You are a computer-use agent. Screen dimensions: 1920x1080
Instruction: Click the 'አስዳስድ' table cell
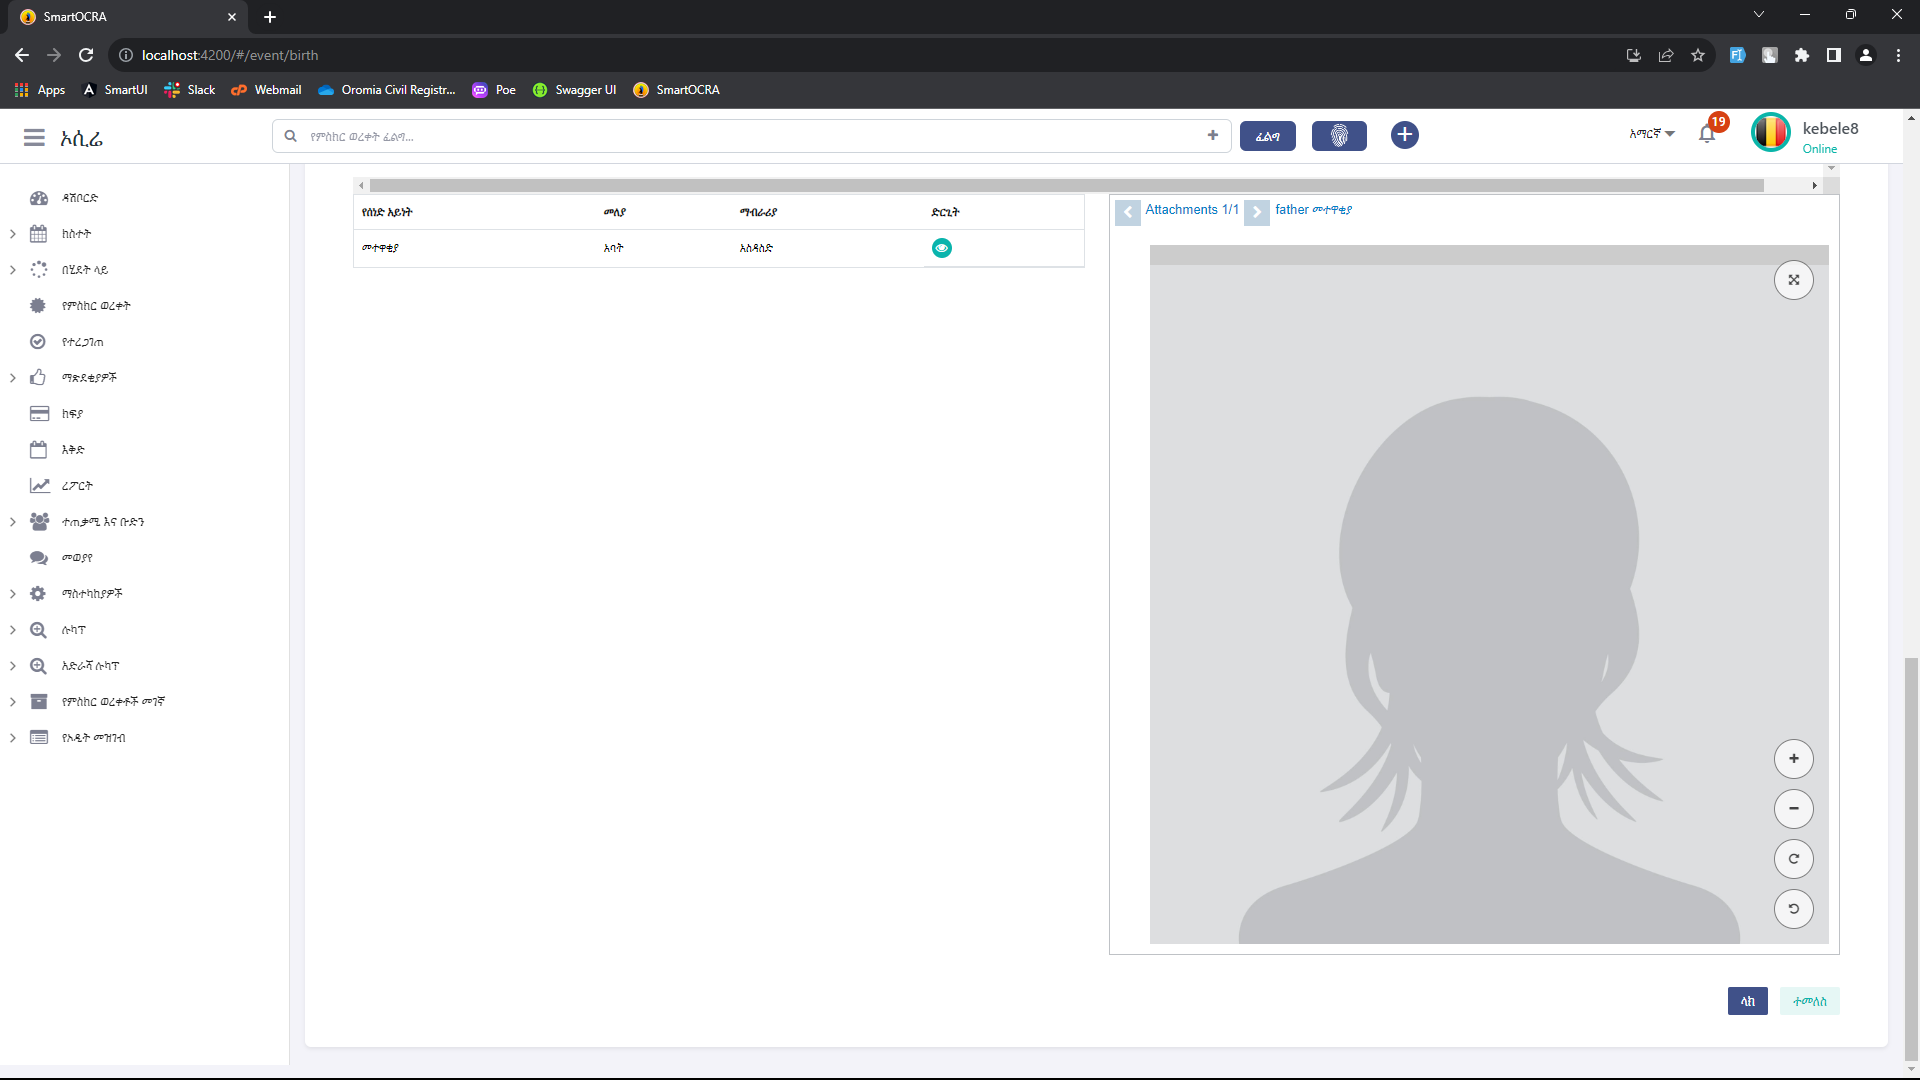756,248
